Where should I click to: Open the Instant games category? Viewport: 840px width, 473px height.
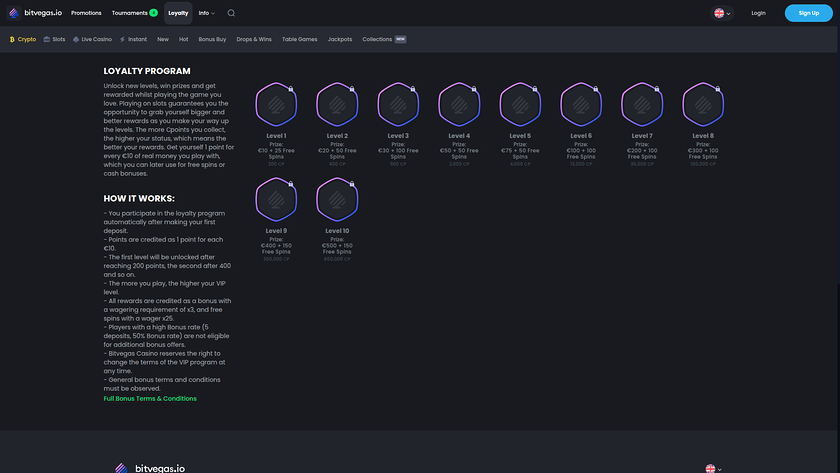pos(133,39)
